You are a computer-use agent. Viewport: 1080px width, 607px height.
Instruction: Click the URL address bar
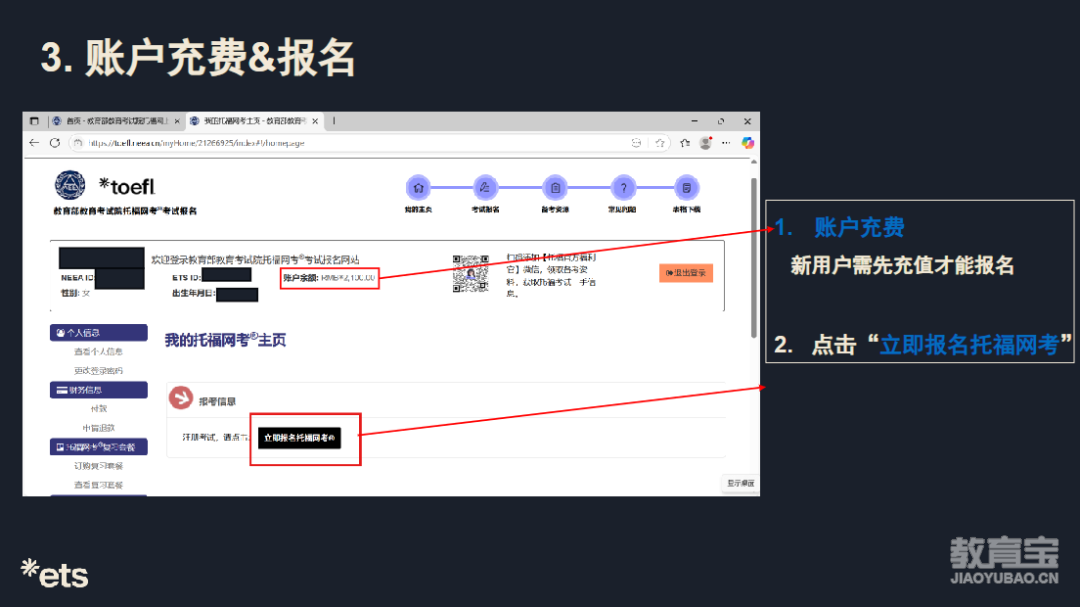358,143
